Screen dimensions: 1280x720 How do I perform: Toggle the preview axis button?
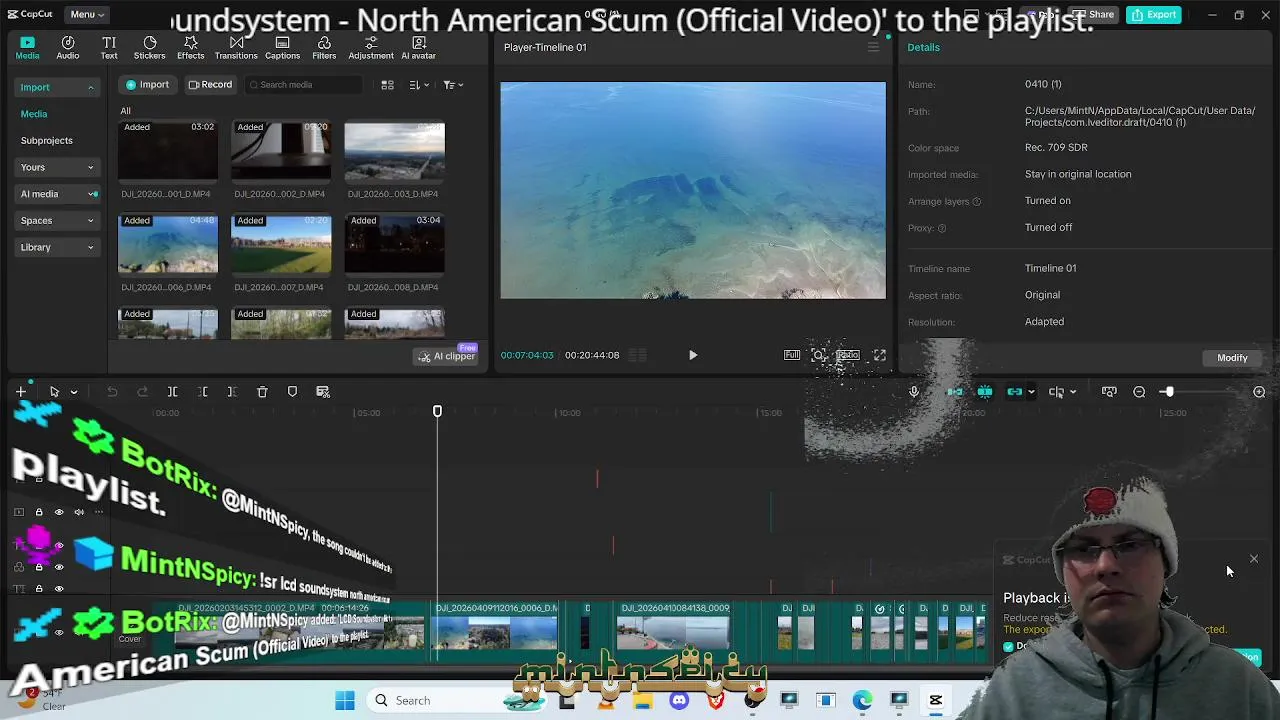click(1056, 392)
